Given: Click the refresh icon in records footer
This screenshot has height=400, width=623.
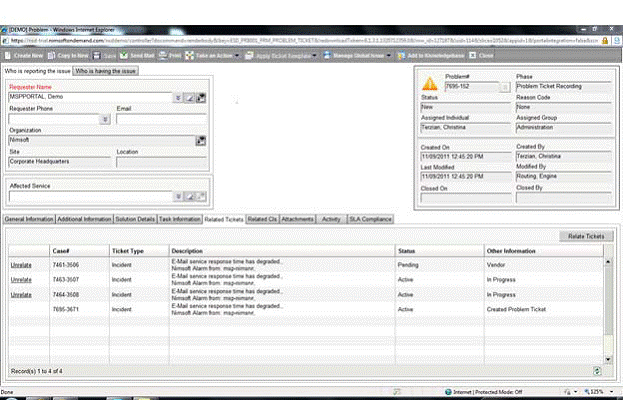Looking at the screenshot, I should pyautogui.click(x=596, y=371).
